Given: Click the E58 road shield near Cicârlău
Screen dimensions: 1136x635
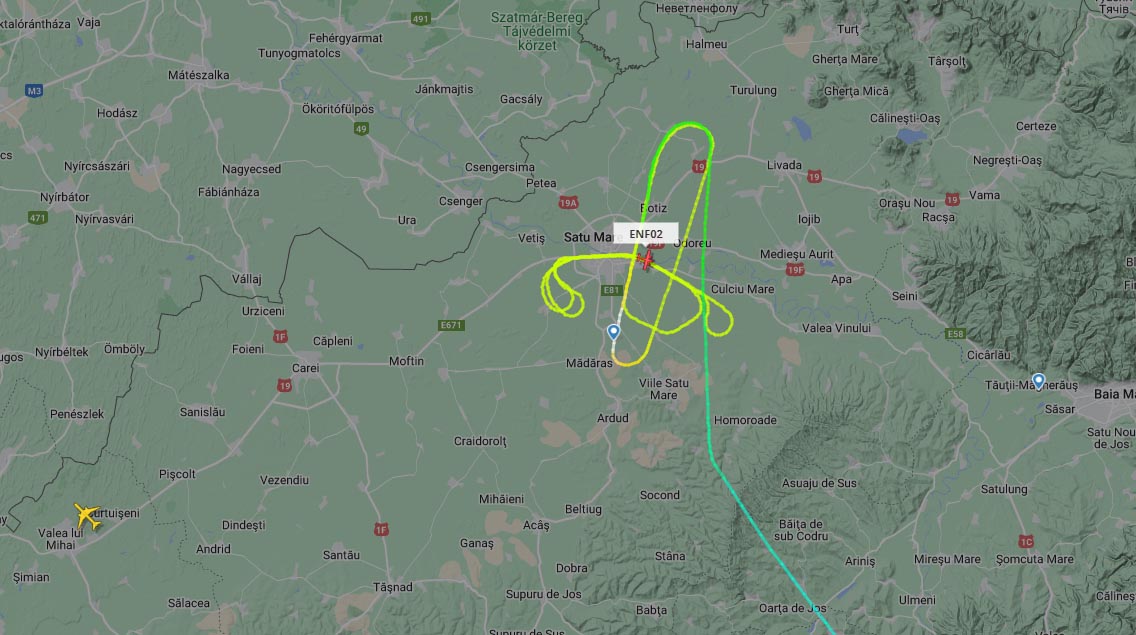Looking at the screenshot, I should [x=955, y=333].
